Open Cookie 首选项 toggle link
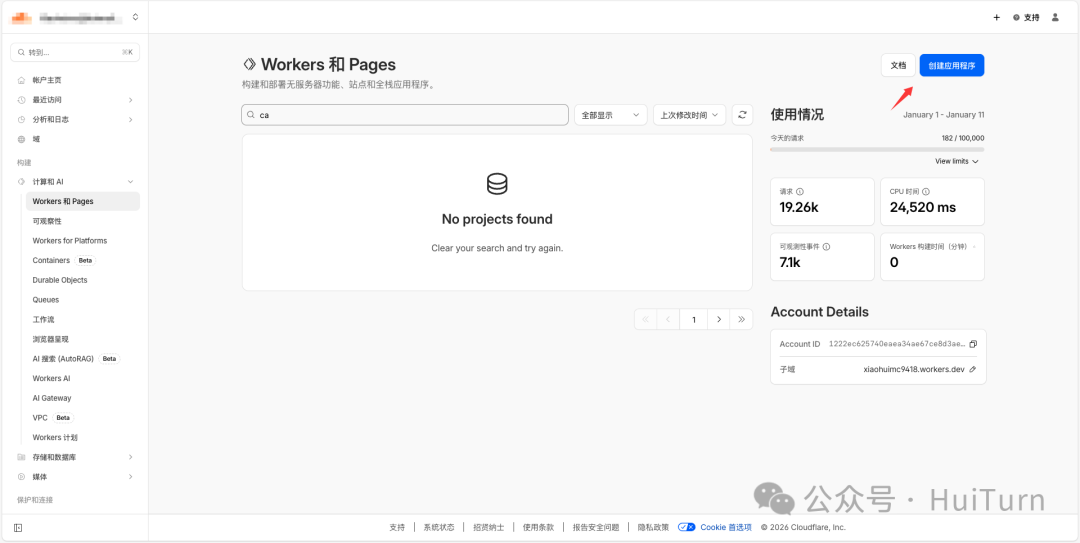This screenshot has height=543, width=1080. point(714,527)
